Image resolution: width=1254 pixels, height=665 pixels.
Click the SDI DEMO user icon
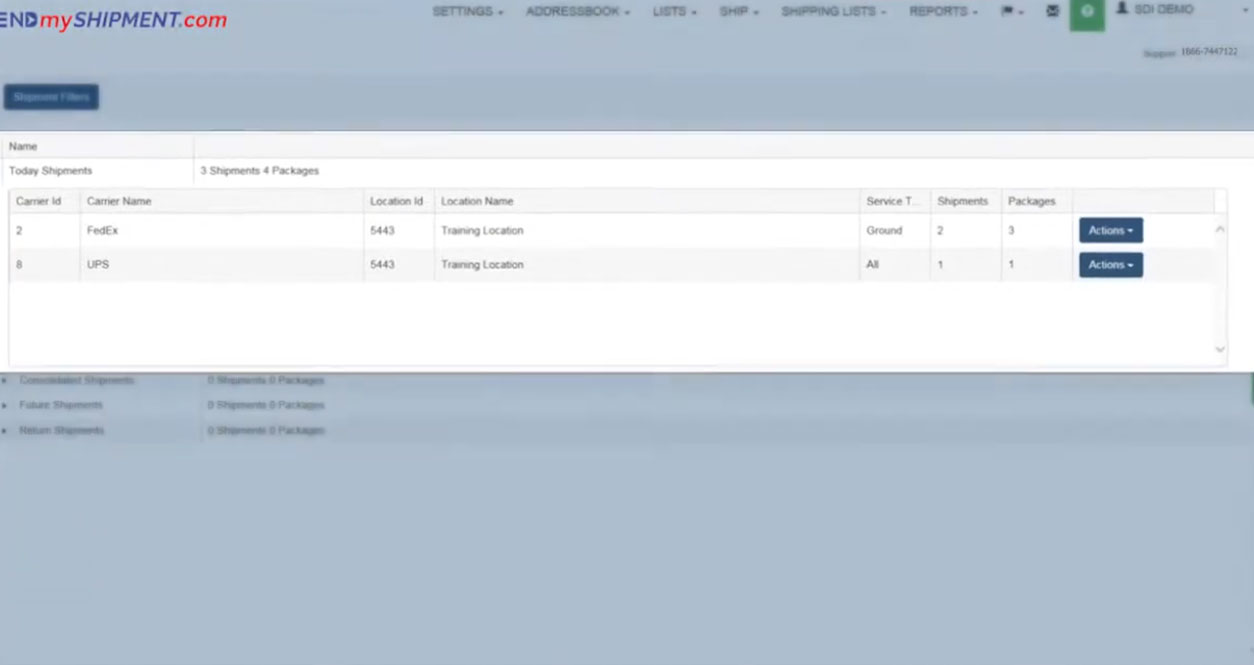(x=1122, y=9)
